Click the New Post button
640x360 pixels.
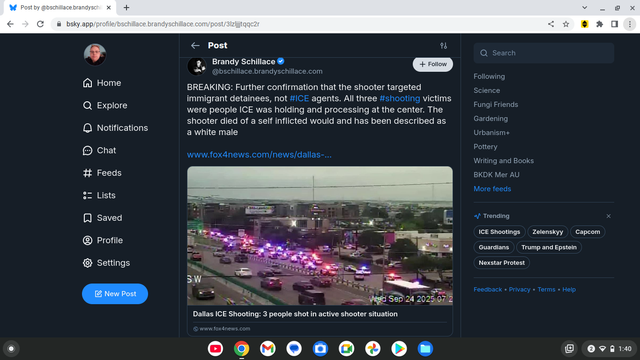(x=115, y=293)
